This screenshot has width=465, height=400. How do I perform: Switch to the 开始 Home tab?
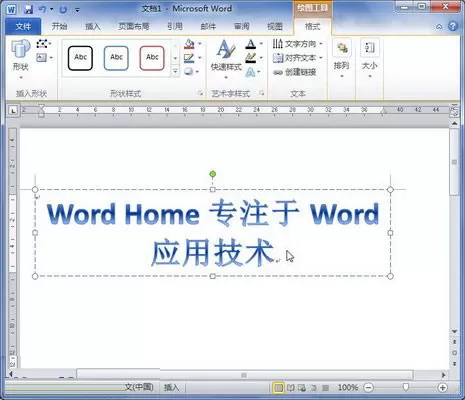point(59,26)
